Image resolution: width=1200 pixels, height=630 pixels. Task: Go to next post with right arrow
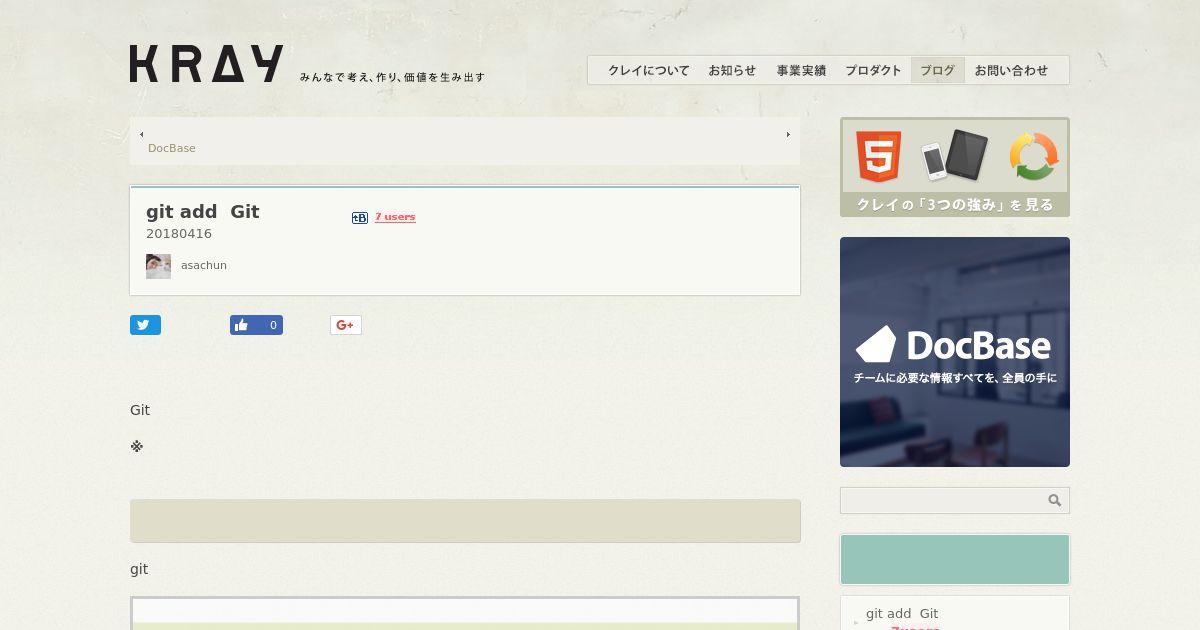(788, 134)
